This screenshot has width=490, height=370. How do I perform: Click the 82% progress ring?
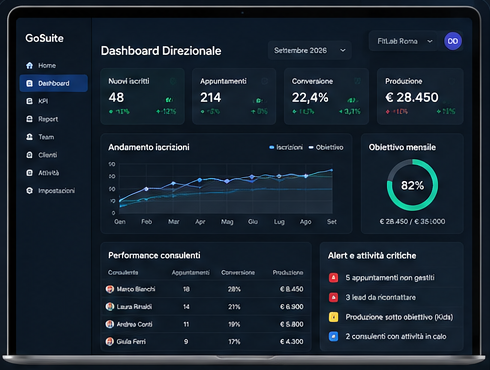pyautogui.click(x=412, y=185)
